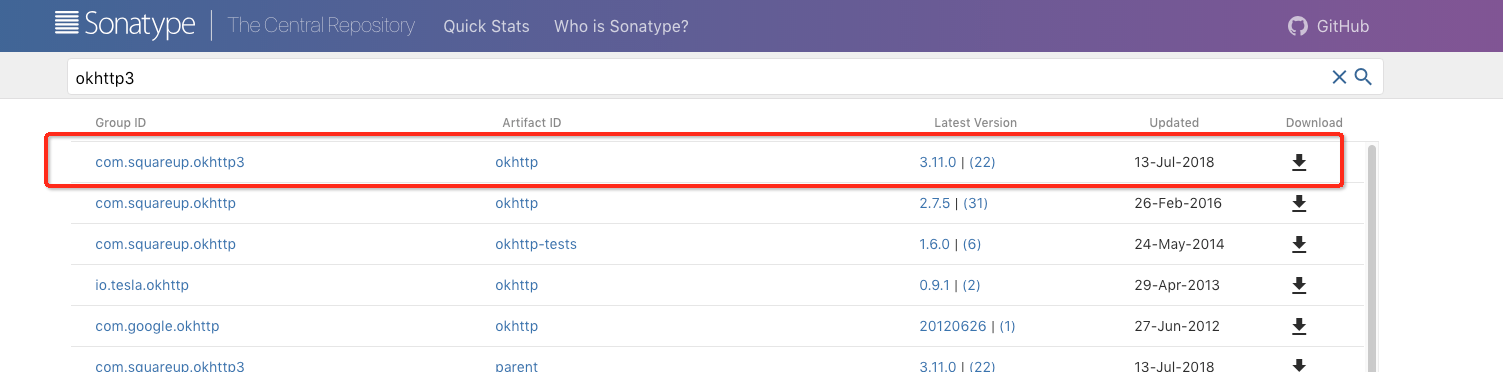Screen dimensions: 1503x372
Task: Open com.google.okhttp group link
Action: [157, 326]
